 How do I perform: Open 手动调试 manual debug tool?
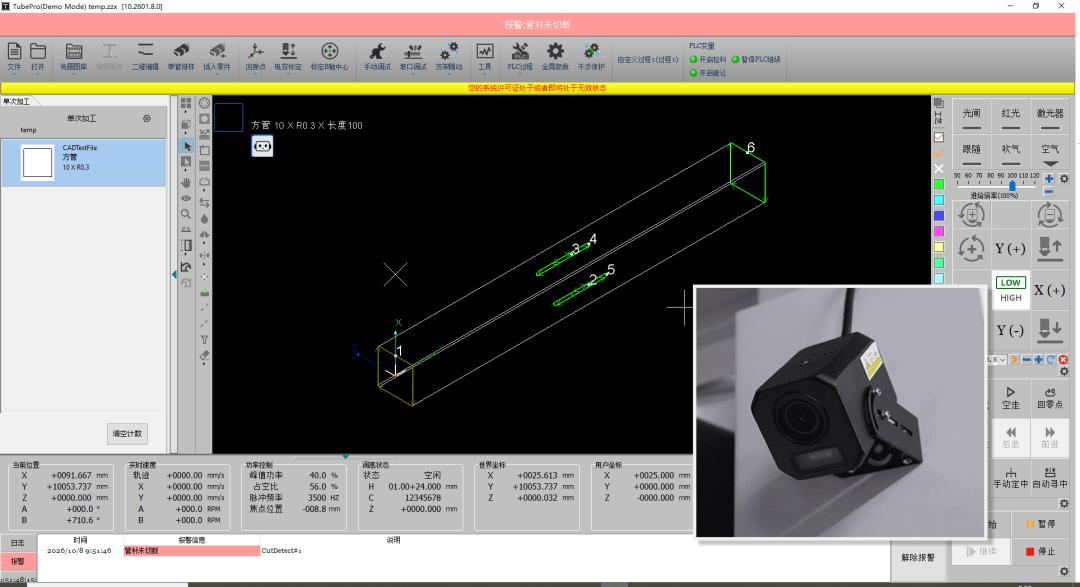coord(377,57)
